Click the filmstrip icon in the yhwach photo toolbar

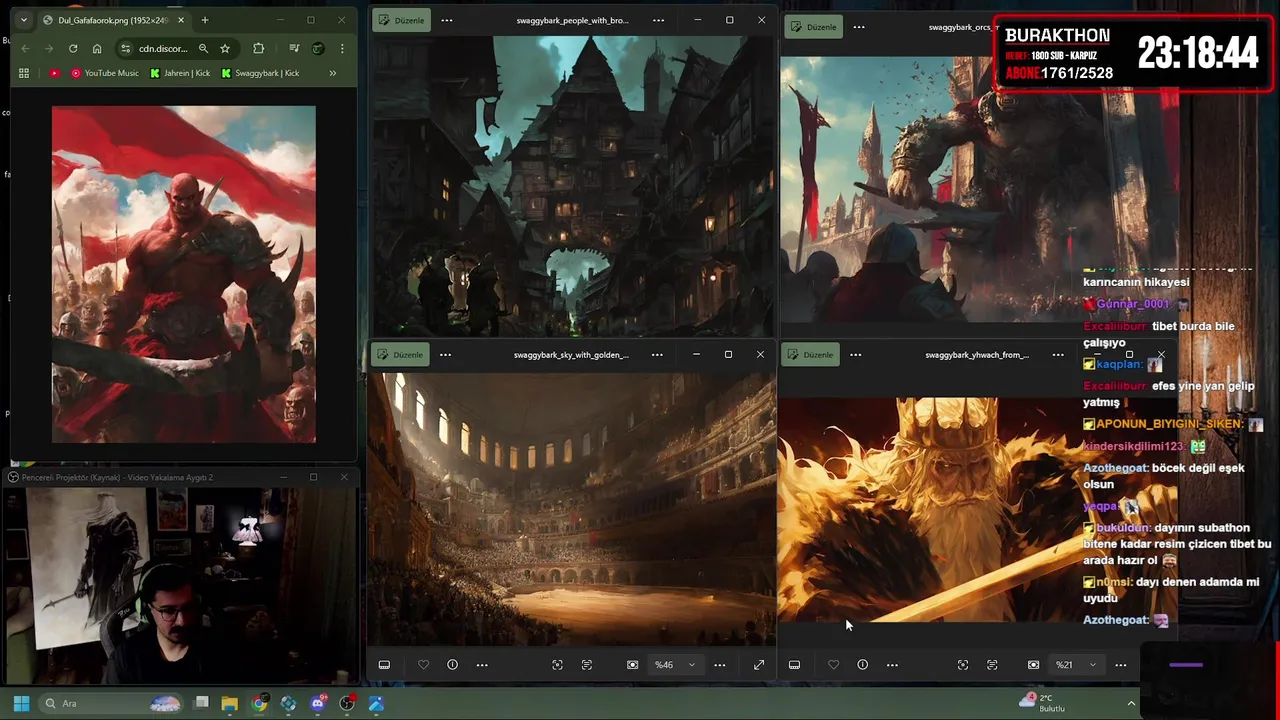794,665
